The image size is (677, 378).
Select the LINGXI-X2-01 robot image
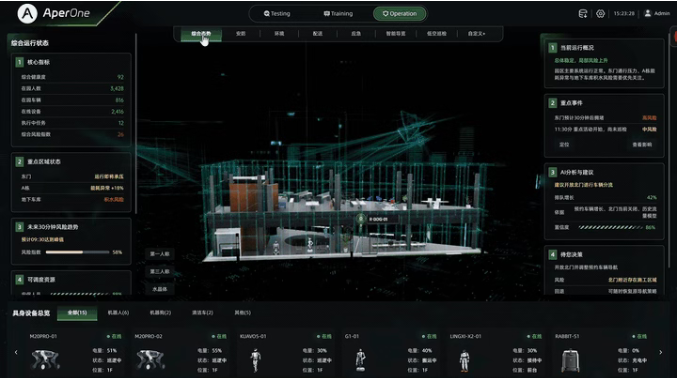tap(465, 360)
